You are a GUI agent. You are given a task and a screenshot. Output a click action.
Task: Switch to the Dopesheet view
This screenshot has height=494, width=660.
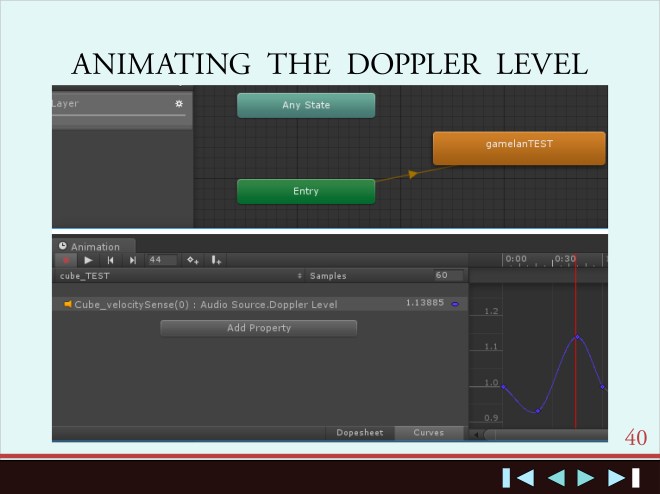[x=360, y=433]
